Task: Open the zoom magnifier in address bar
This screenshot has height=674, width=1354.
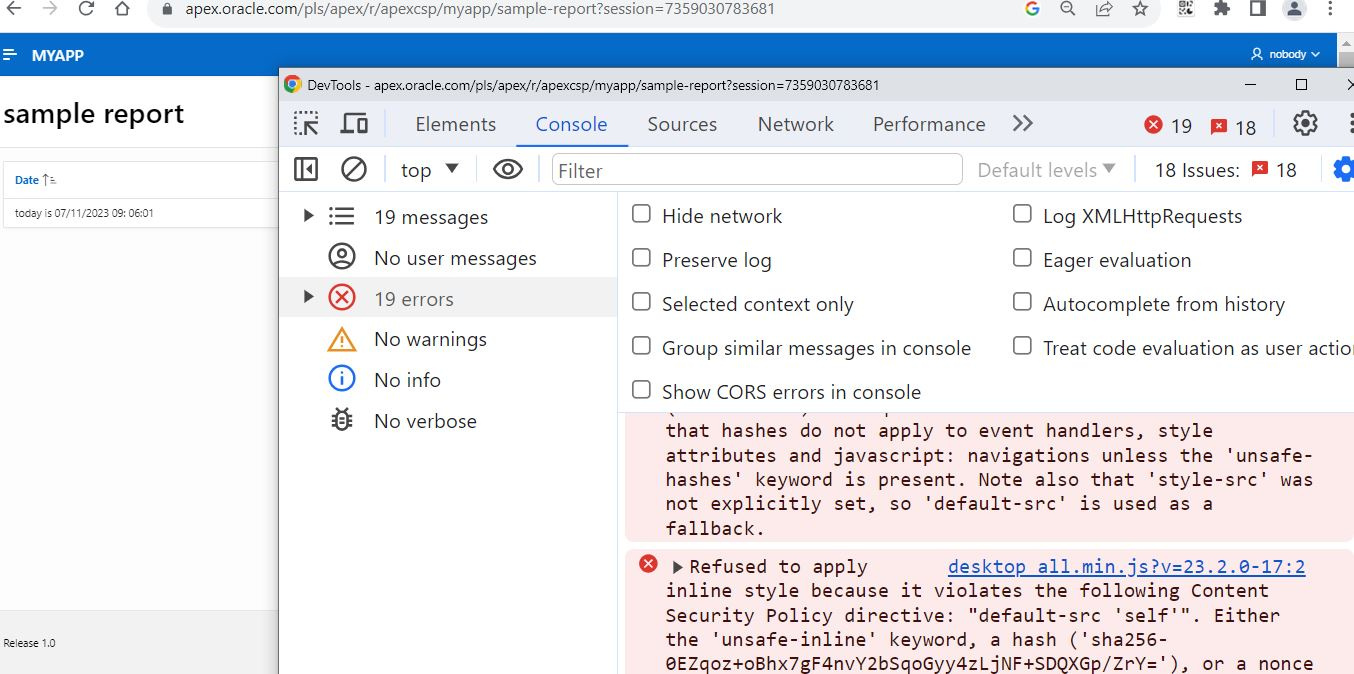Action: [x=1068, y=9]
